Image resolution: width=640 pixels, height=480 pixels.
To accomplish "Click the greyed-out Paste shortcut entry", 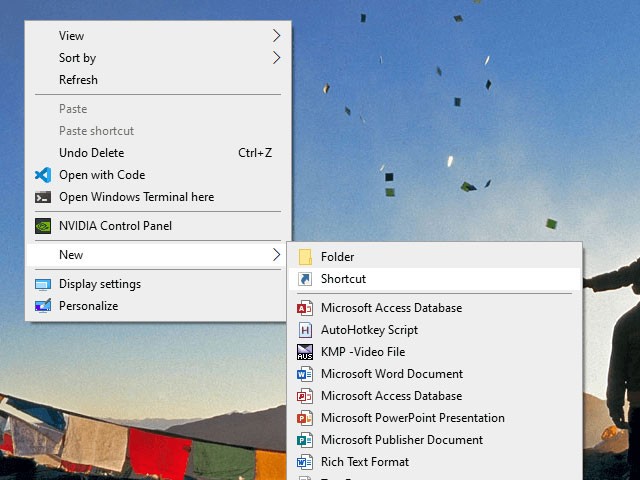I will 96,131.
